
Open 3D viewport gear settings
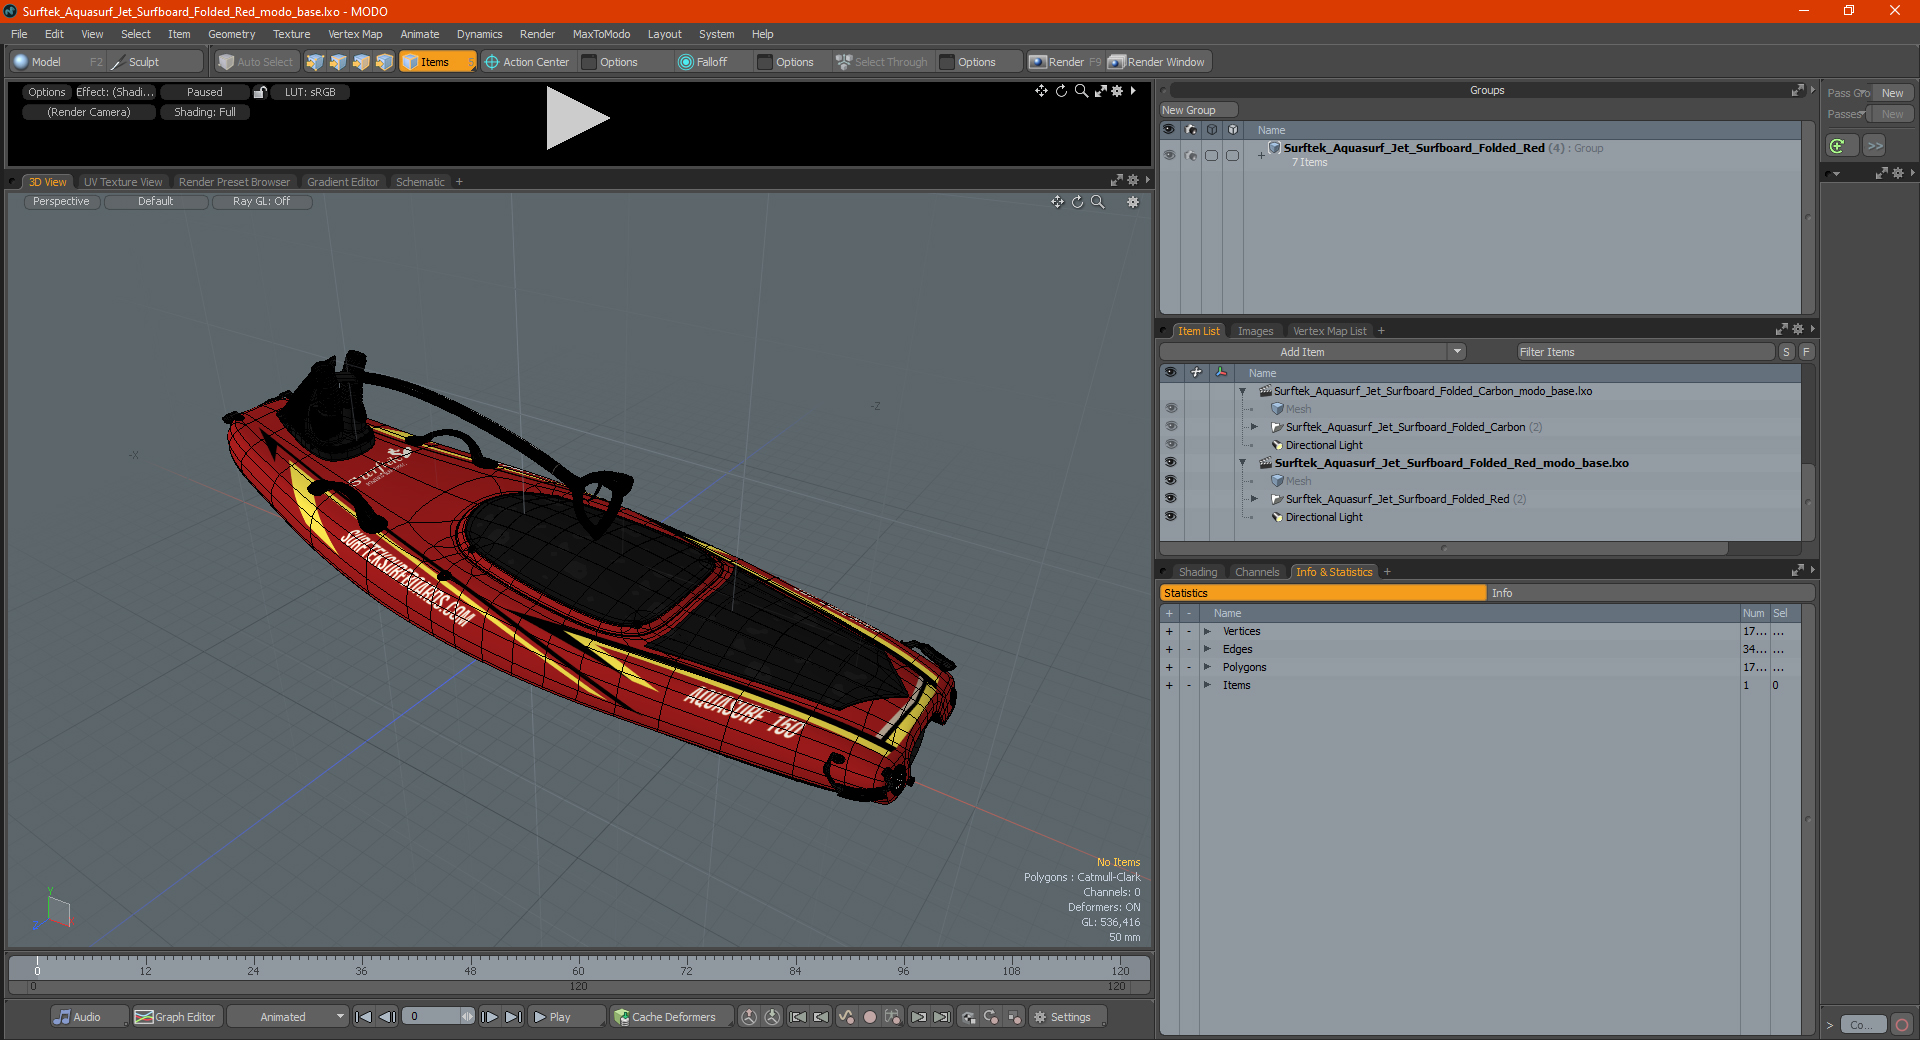(1133, 202)
